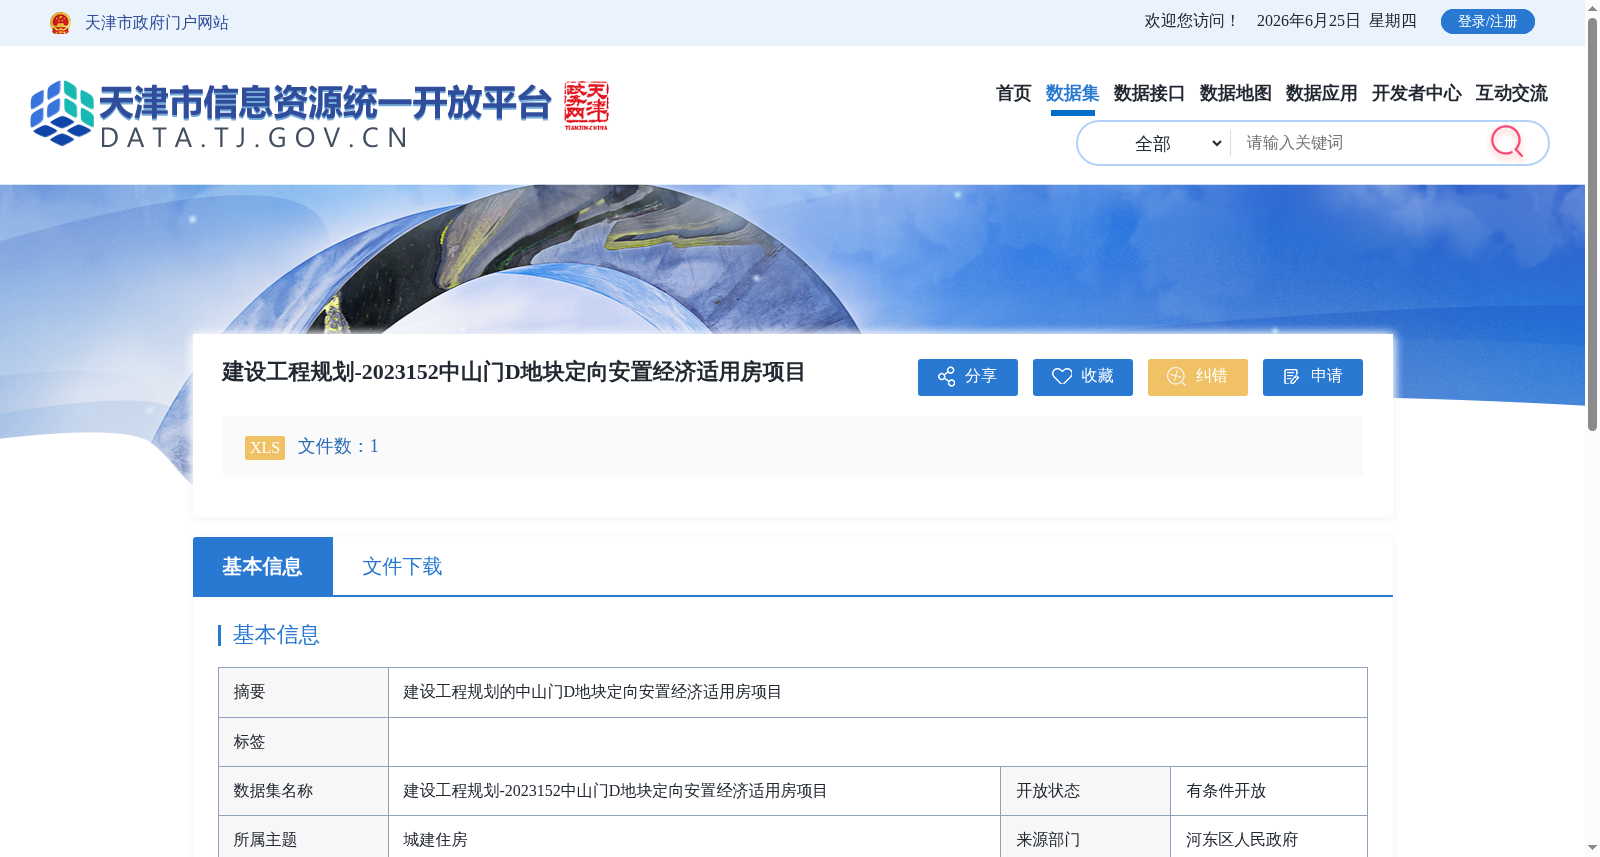Click the 摘要 description cell text
The width and height of the screenshot is (1600, 857).
[592, 692]
